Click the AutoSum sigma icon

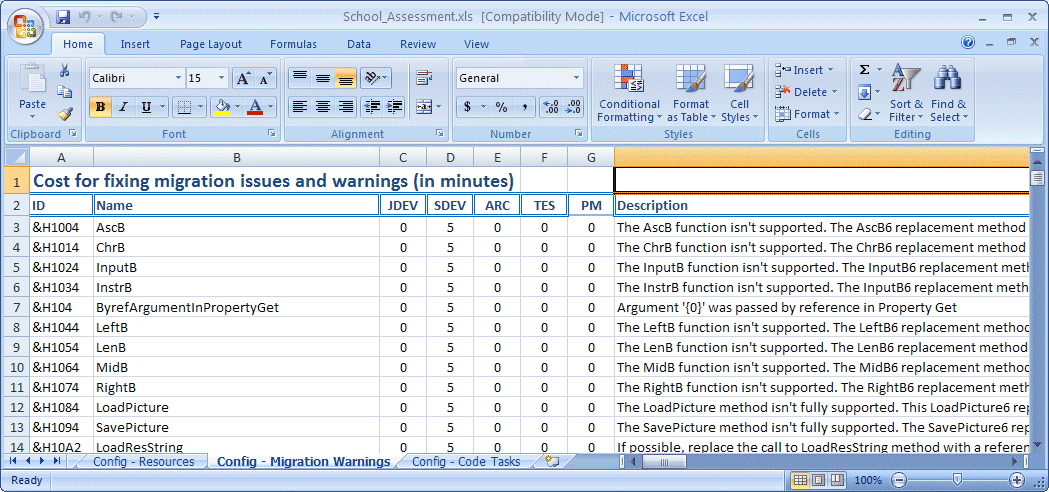point(864,70)
